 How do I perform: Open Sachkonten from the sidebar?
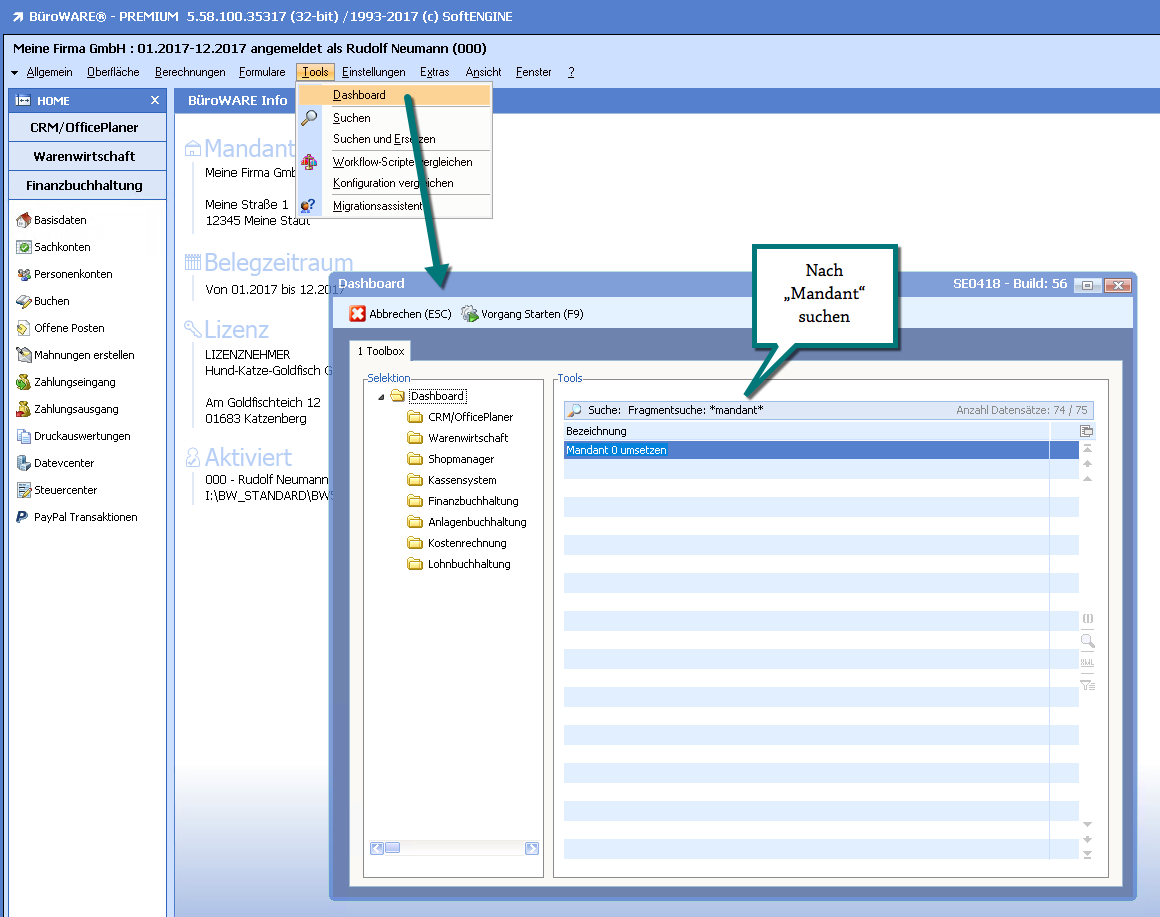pyautogui.click(x=62, y=247)
